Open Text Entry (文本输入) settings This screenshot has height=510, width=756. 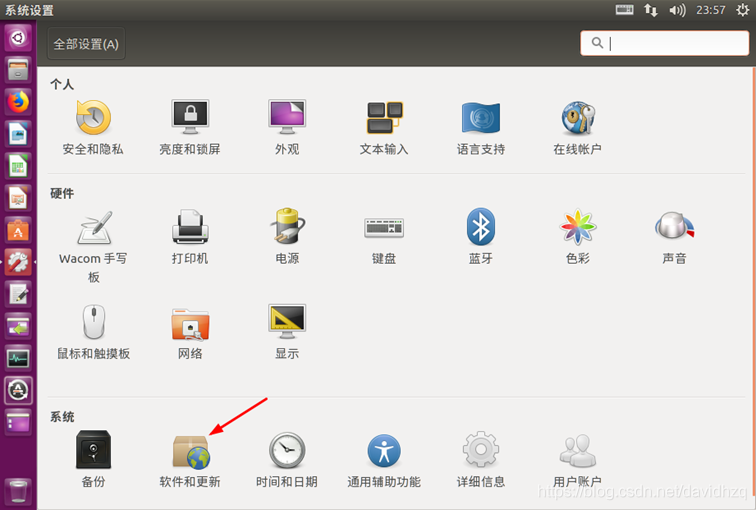384,128
